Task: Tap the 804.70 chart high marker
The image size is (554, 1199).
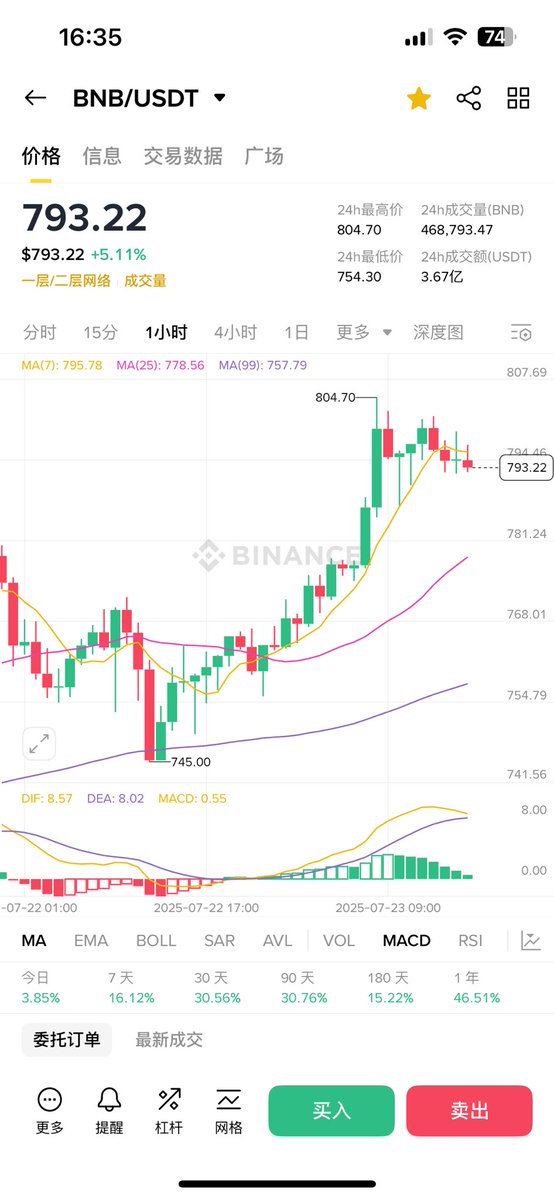Action: tap(336, 398)
